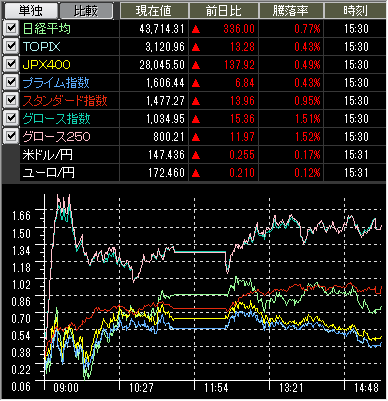Click the up-arrow in 米ドル/円 row

point(196,155)
